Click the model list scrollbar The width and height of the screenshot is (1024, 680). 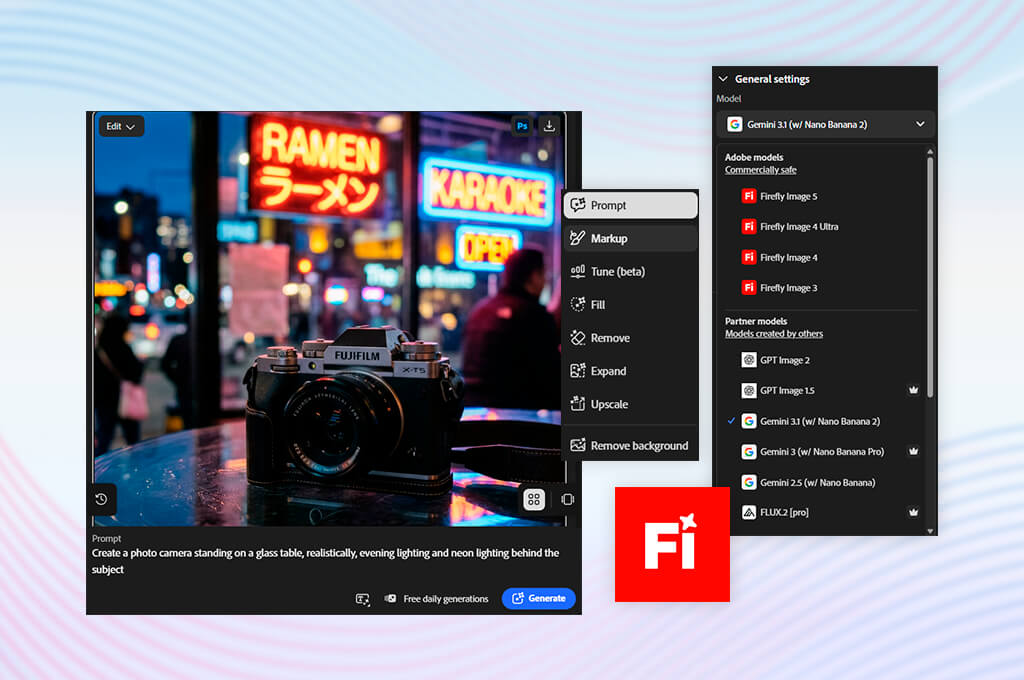click(x=930, y=276)
